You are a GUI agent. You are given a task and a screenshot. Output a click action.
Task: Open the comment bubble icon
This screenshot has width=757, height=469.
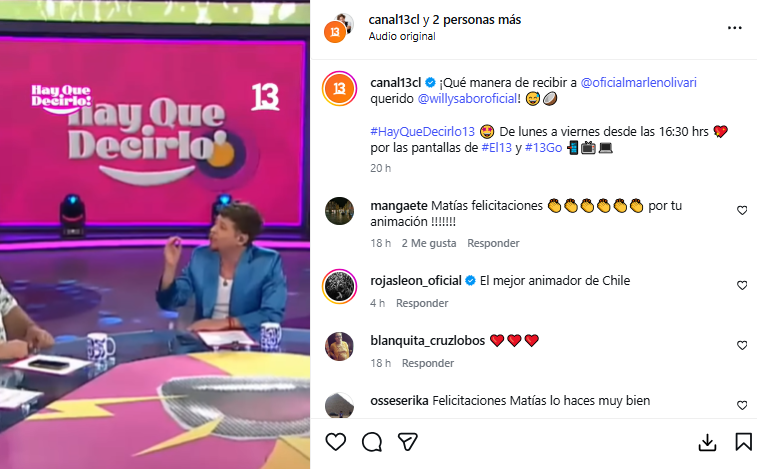coord(372,442)
